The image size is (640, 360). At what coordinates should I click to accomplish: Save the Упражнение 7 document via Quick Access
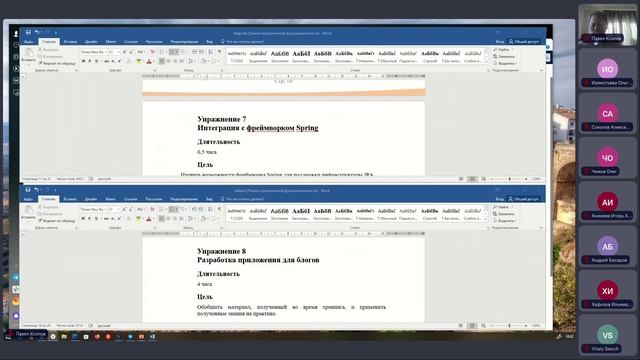[x=28, y=32]
